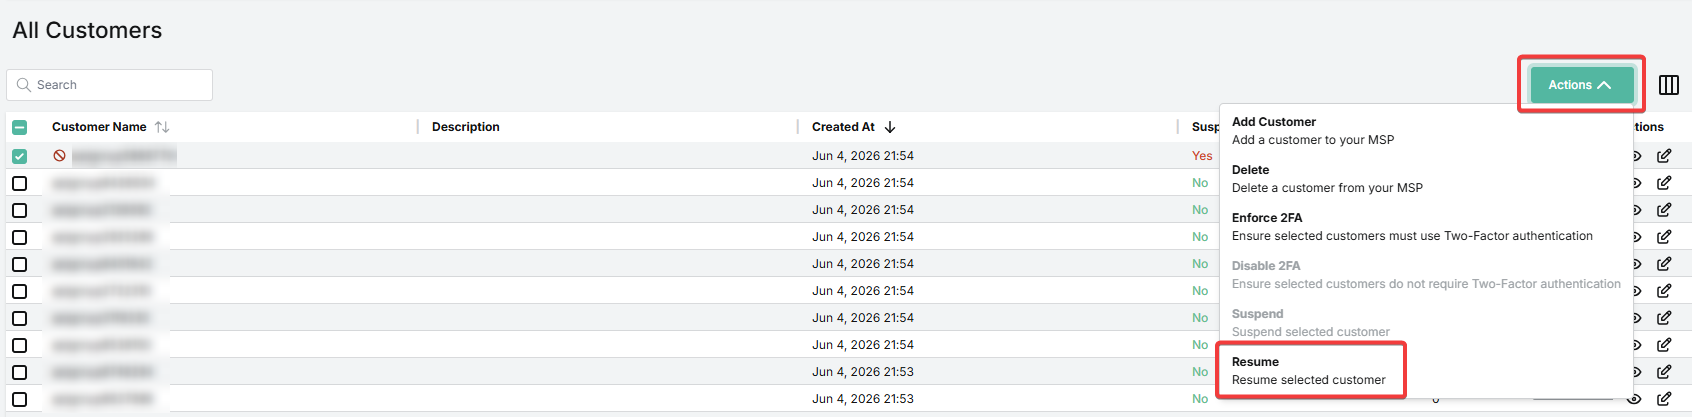
Task: Sort by Created At arrow icon
Action: click(x=890, y=127)
